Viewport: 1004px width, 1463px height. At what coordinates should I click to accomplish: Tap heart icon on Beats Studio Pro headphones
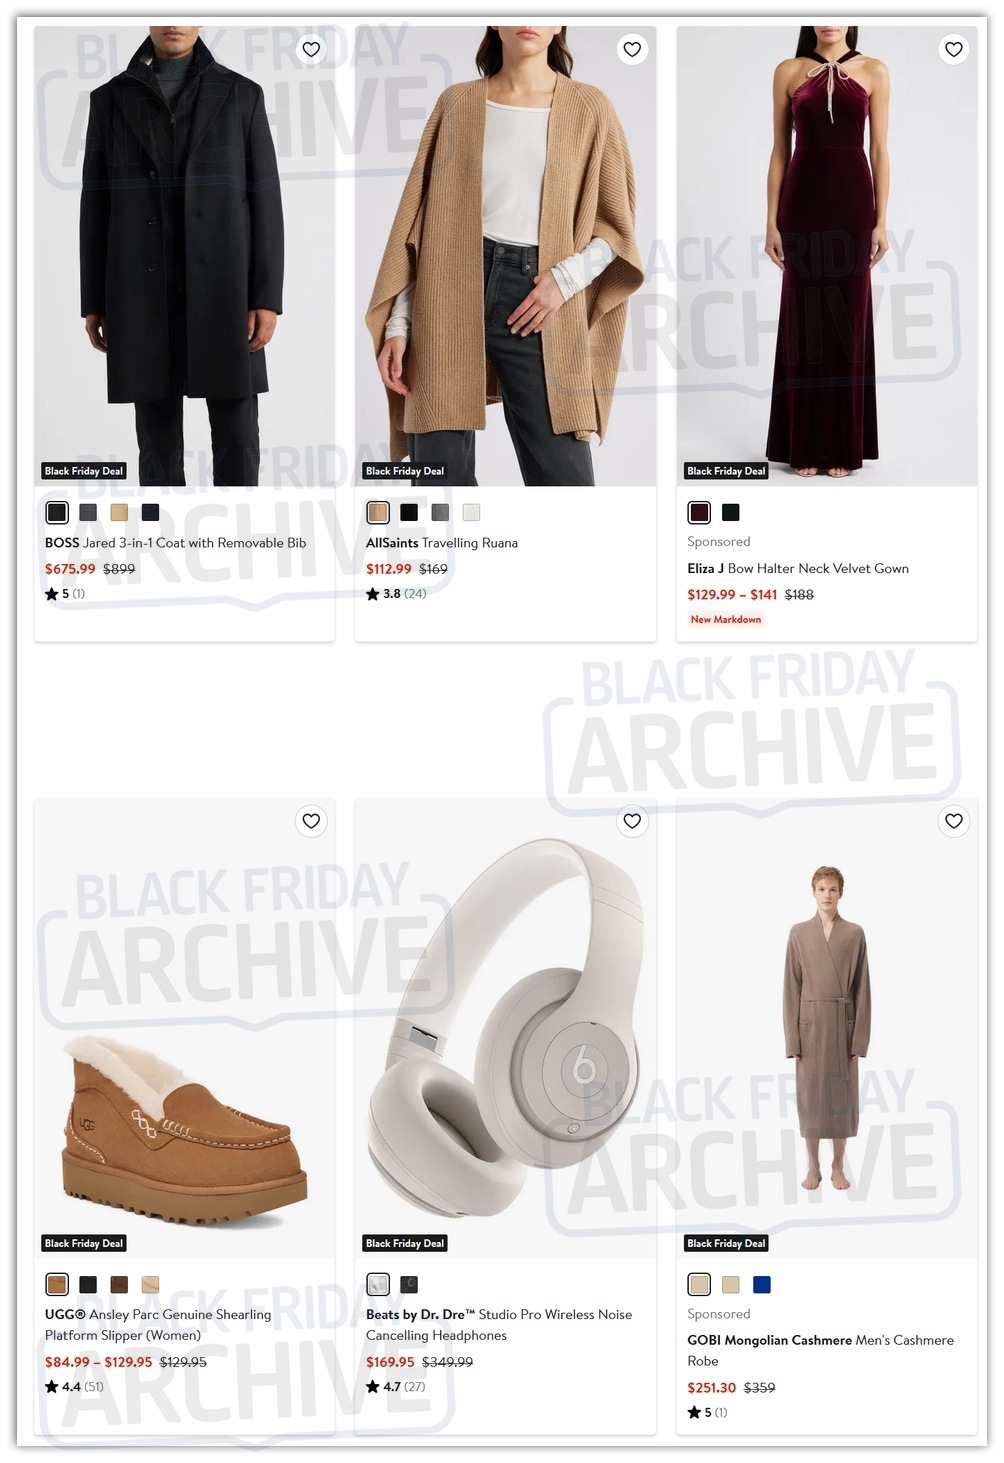tap(632, 821)
